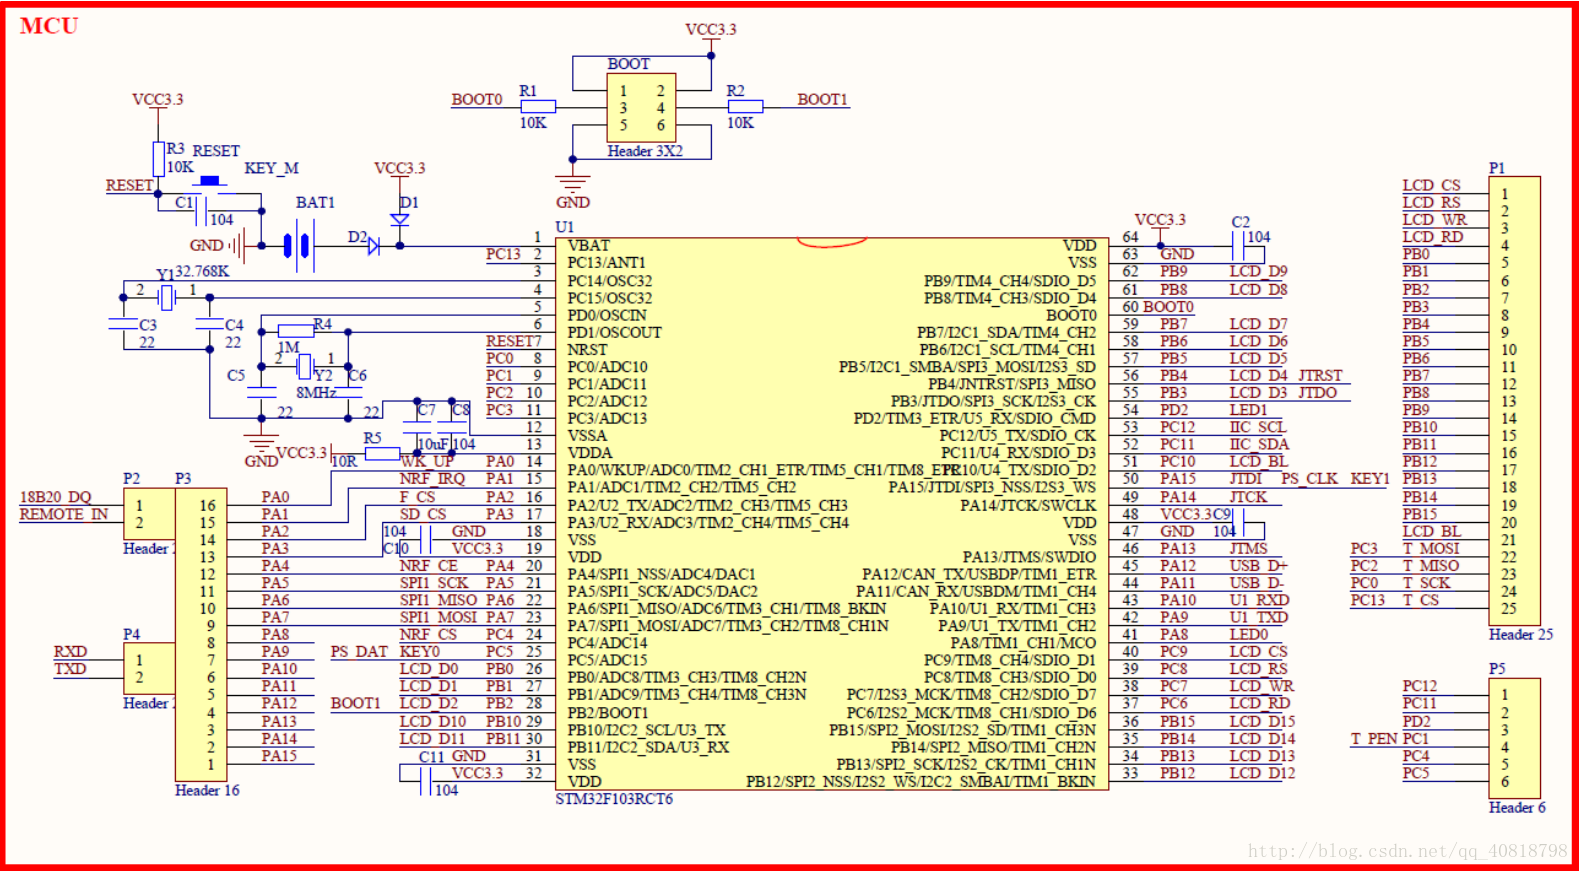Image resolution: width=1579 pixels, height=871 pixels.
Task: Click the C2 104 capacitor symbol
Action: coord(1238,246)
